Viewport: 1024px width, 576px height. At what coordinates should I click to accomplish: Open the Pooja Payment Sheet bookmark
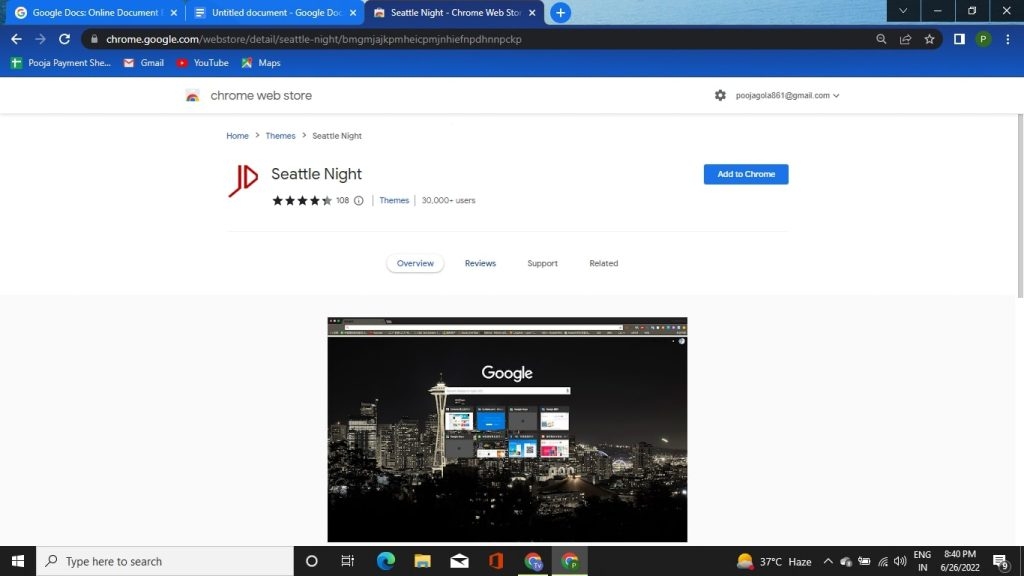(61, 63)
